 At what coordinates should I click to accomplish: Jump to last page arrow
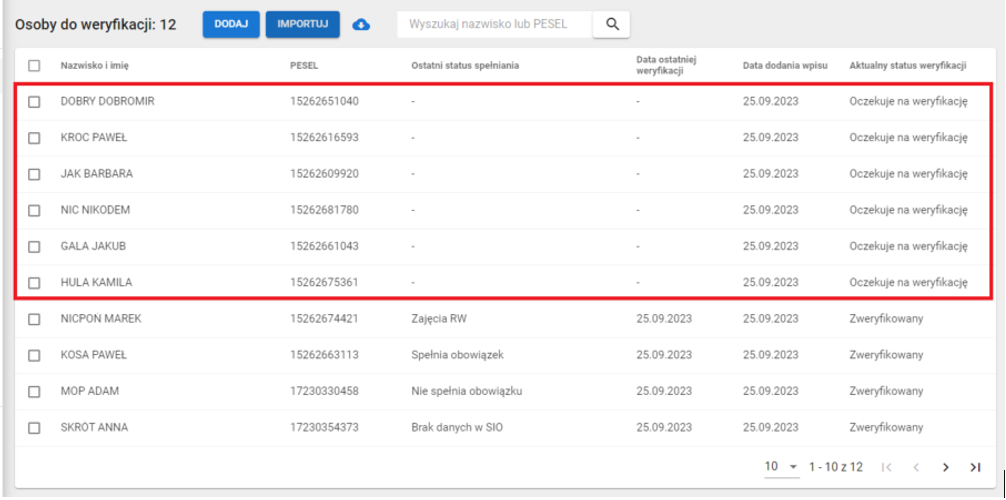pyautogui.click(x=974, y=467)
